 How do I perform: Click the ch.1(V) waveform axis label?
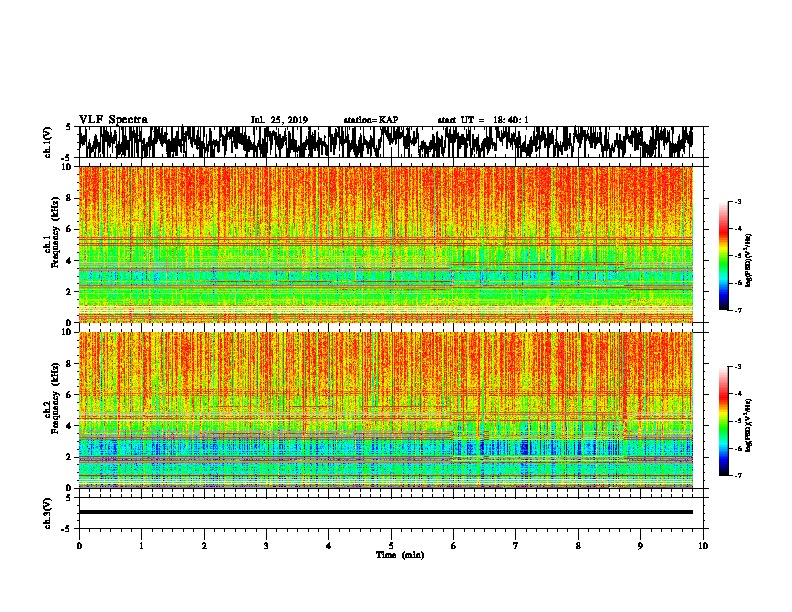tap(48, 142)
